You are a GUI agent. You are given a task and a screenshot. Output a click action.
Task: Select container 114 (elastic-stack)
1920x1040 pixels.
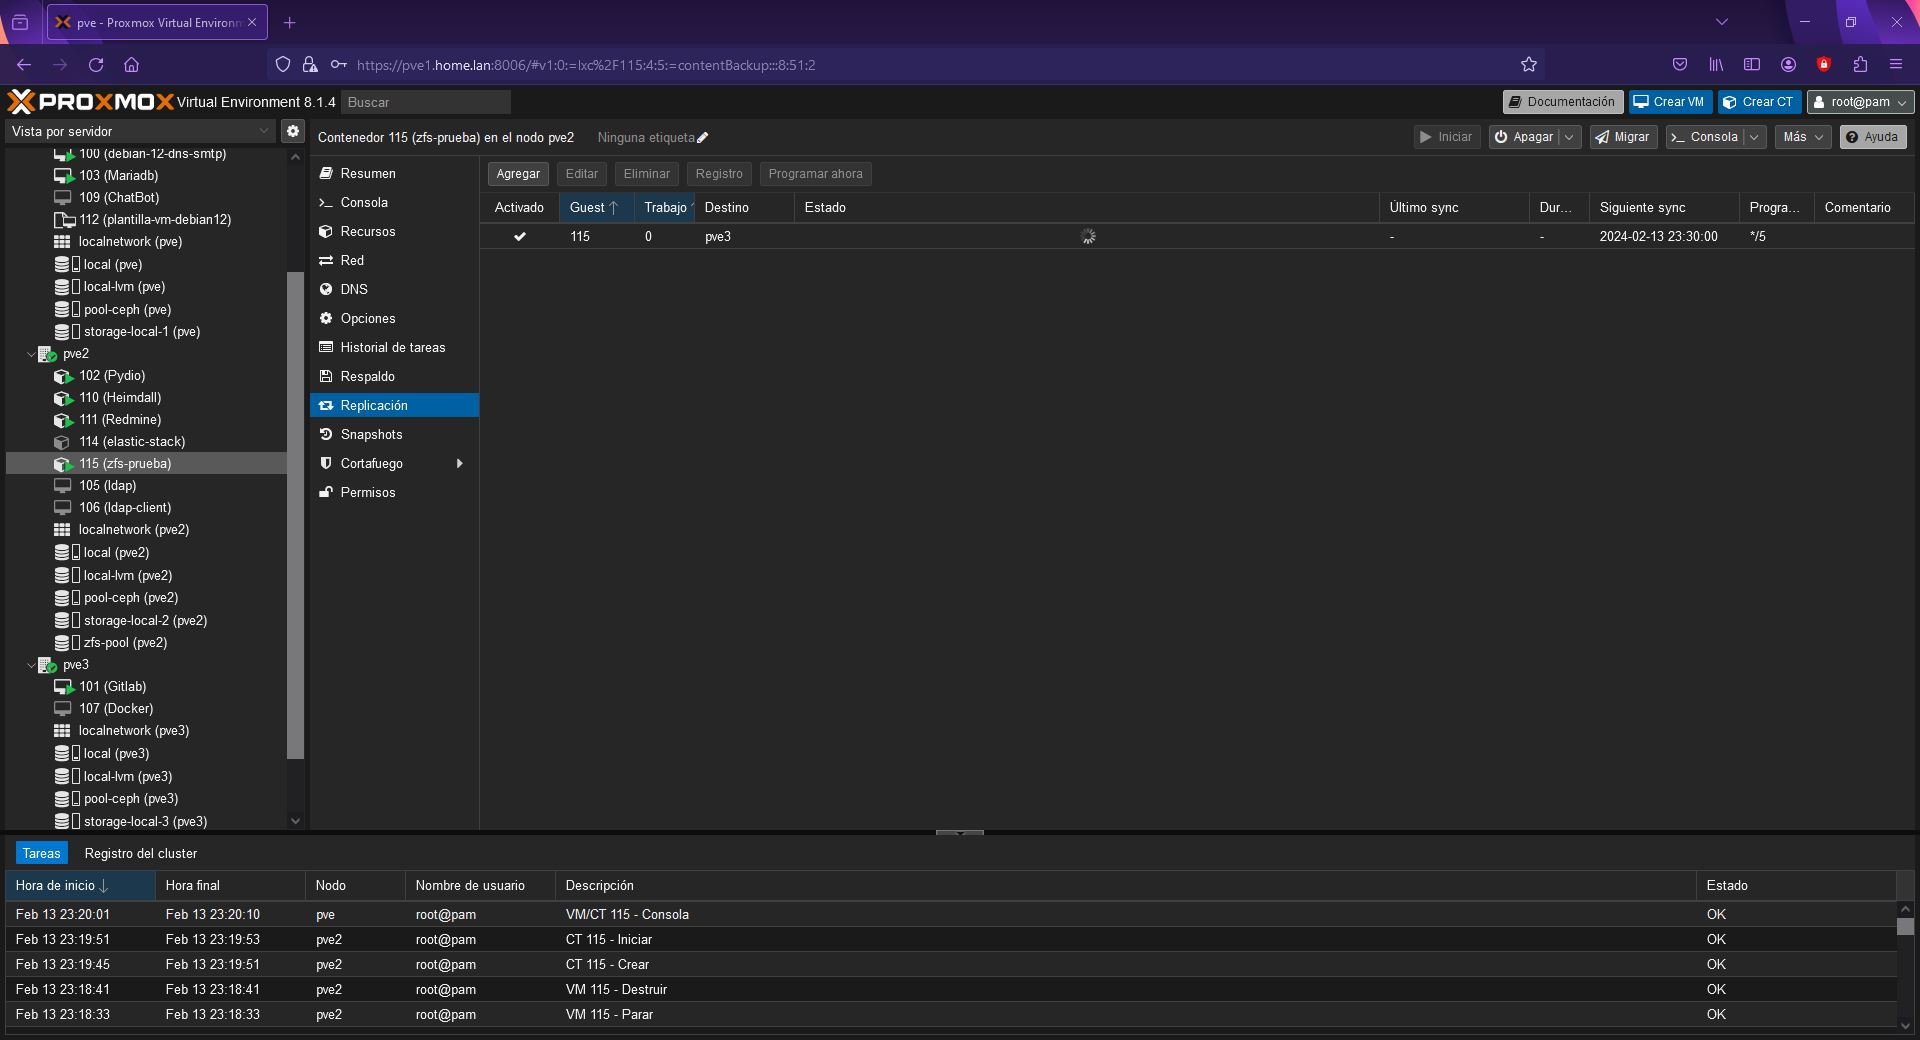pyautogui.click(x=132, y=442)
